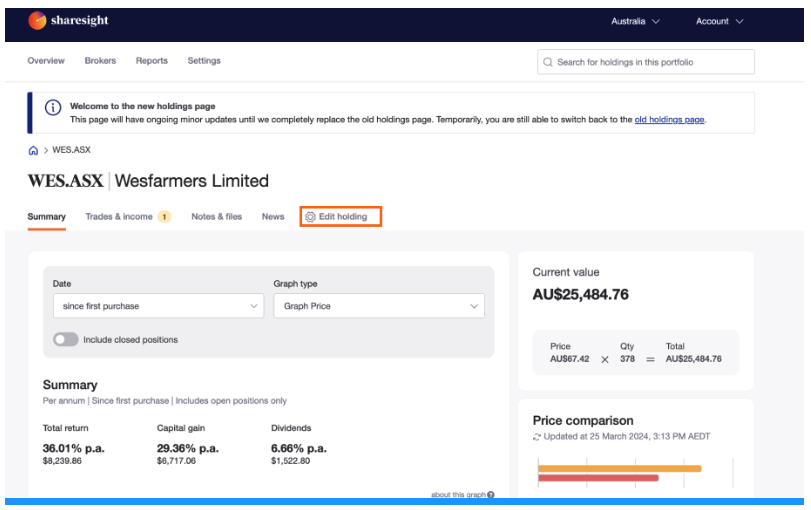This screenshot has height=510, width=811.
Task: Click the $1,522.80 dividends amount
Action: click(x=291, y=461)
